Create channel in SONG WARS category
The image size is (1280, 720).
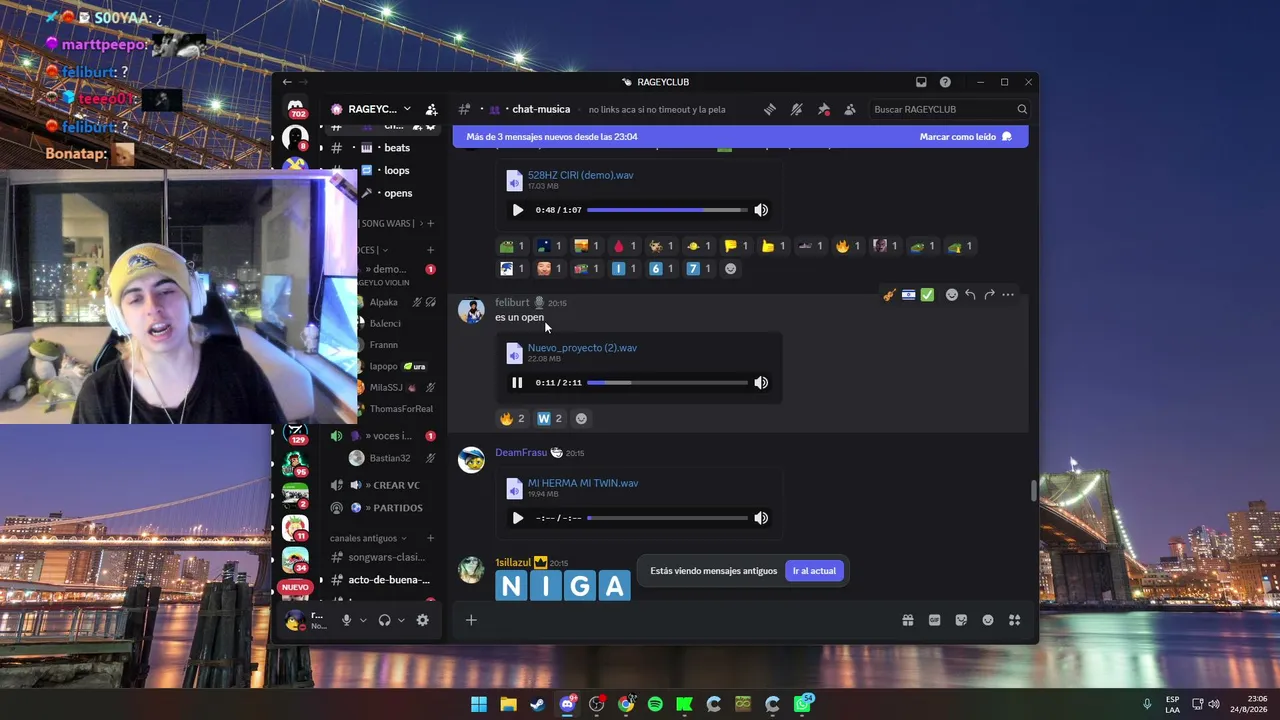[x=431, y=223]
